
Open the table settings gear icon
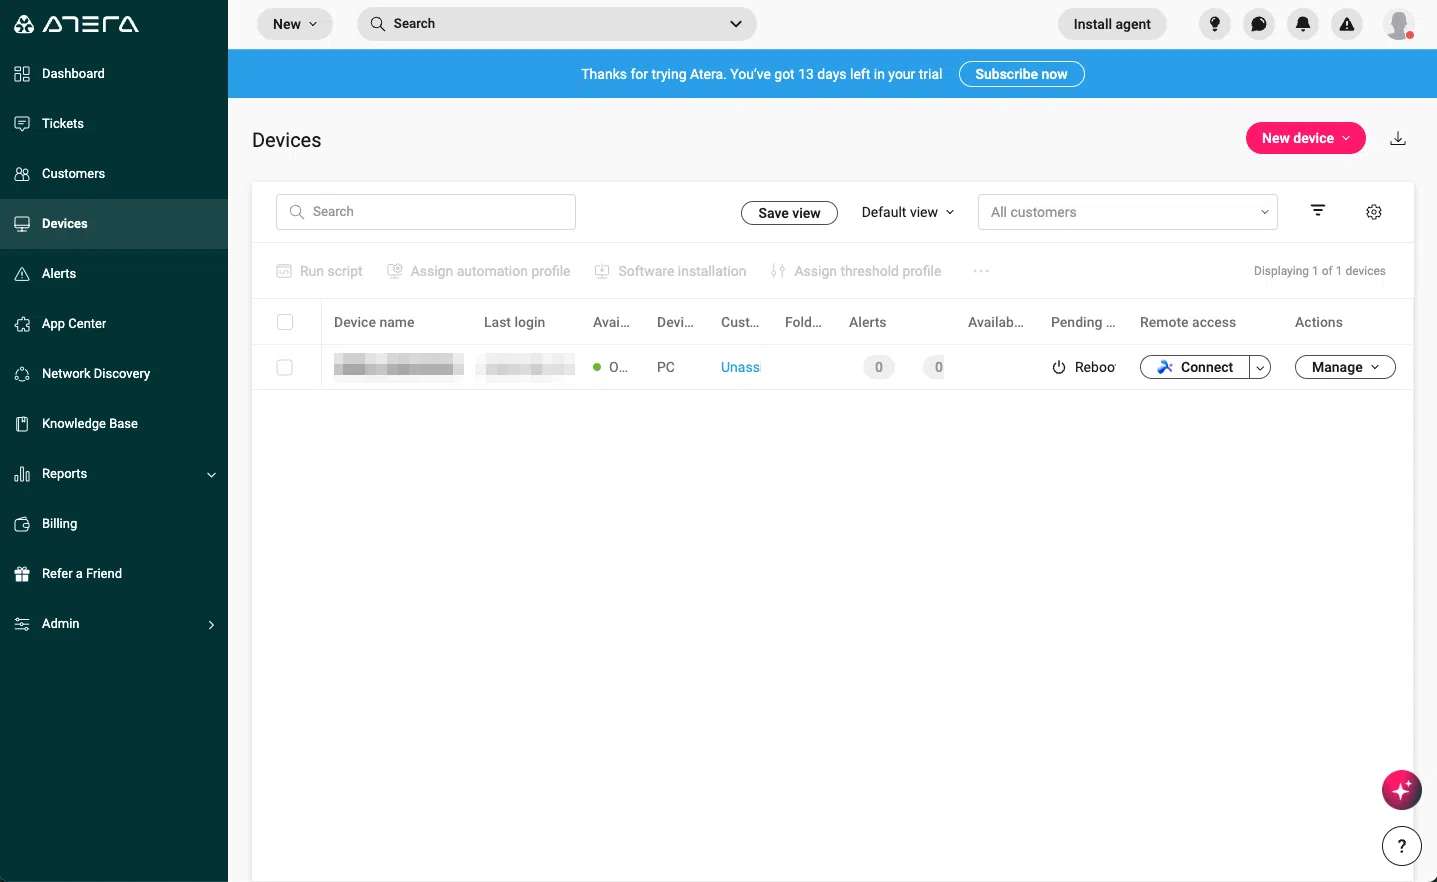tap(1374, 212)
